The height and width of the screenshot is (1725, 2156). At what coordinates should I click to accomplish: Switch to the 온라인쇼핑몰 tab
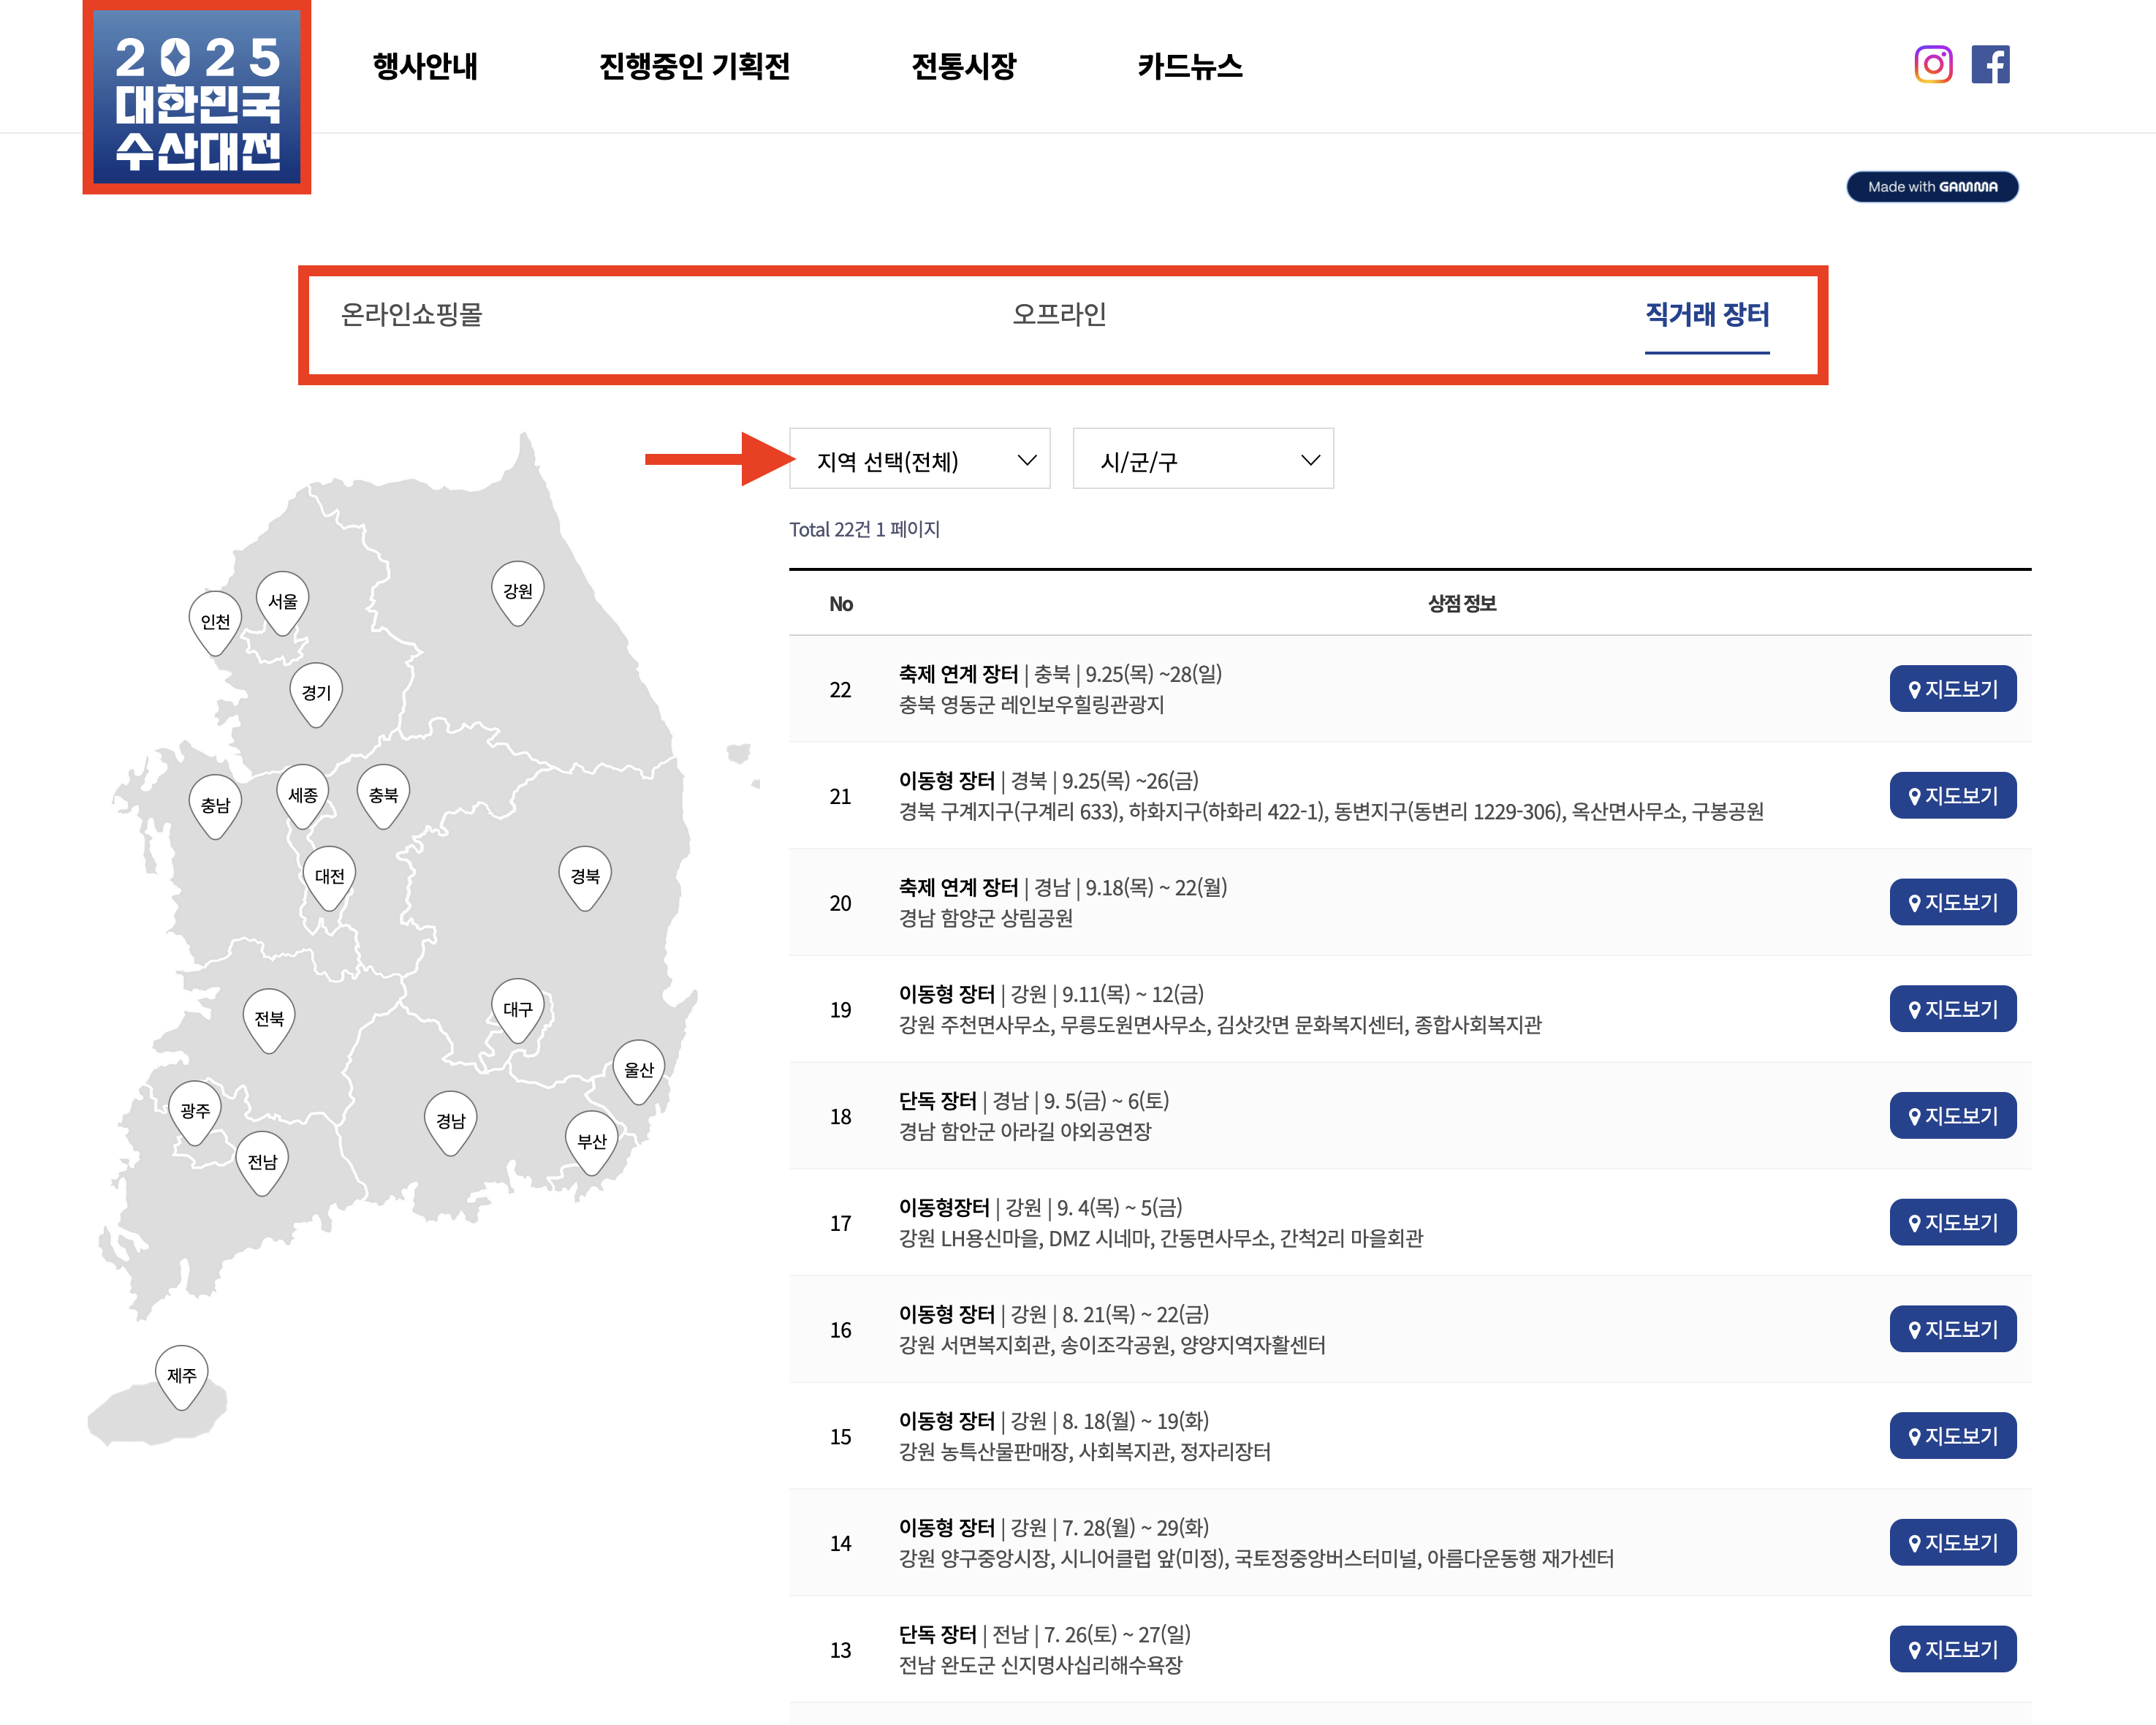[411, 315]
